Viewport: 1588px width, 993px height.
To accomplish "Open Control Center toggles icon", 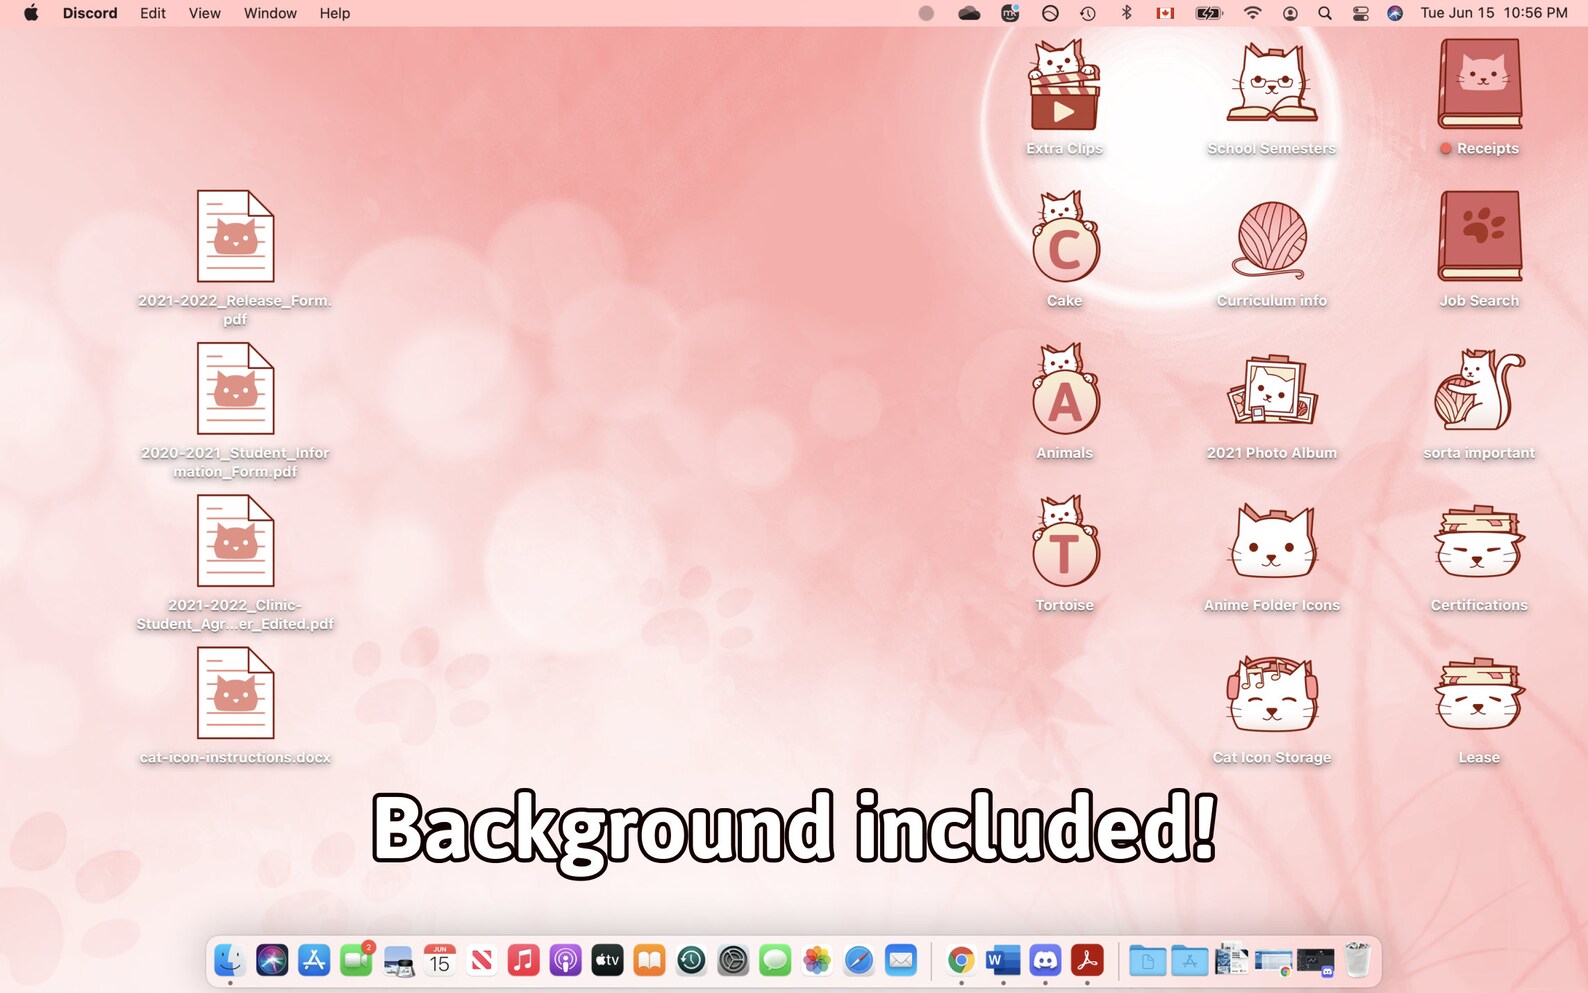I will click(x=1360, y=13).
